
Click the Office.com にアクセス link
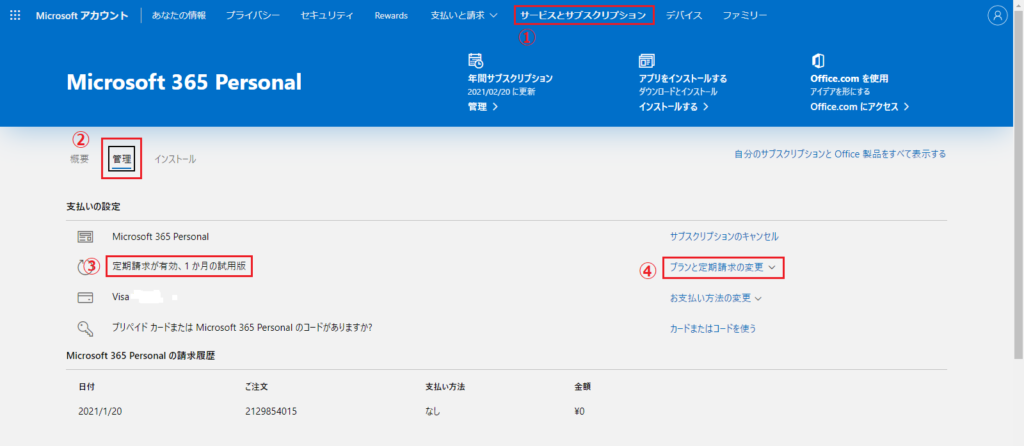(859, 106)
